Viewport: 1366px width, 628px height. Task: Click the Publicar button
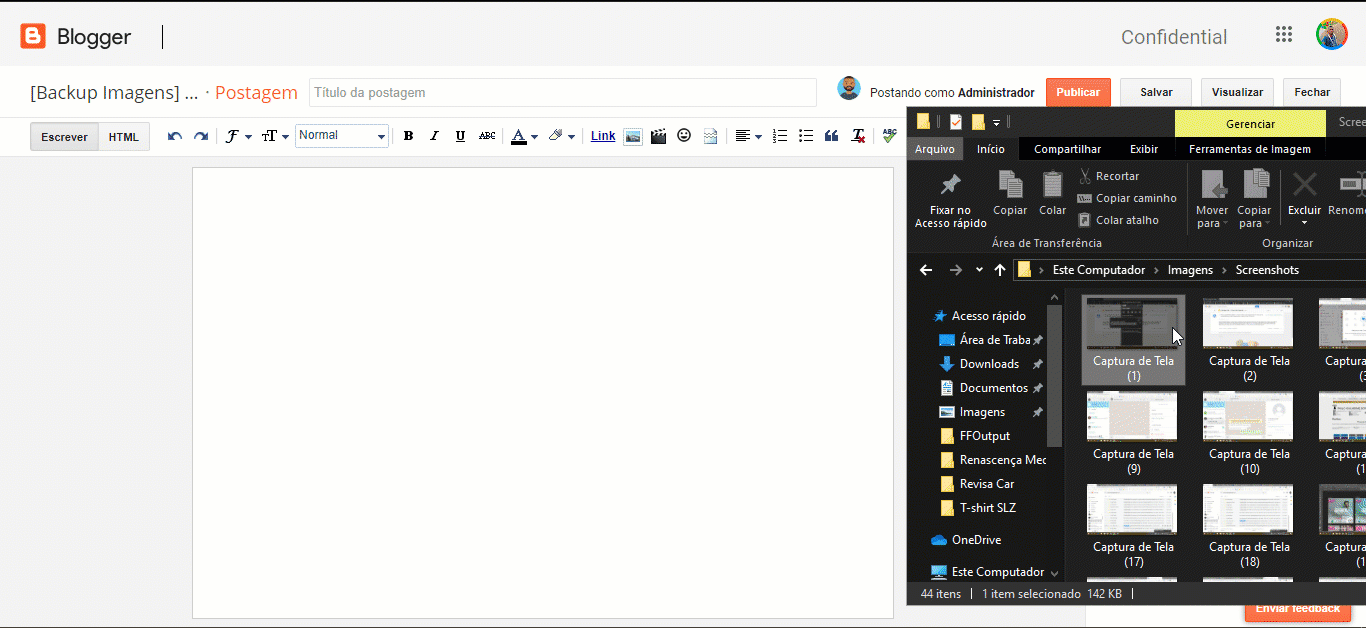[1078, 92]
